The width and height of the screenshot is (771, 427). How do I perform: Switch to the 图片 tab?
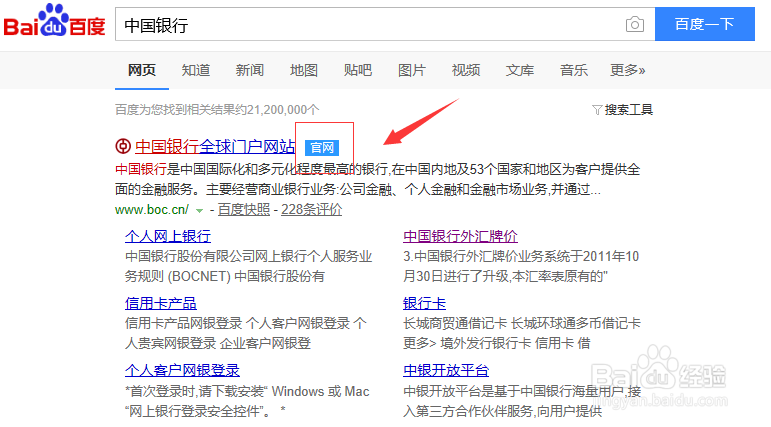tap(412, 70)
